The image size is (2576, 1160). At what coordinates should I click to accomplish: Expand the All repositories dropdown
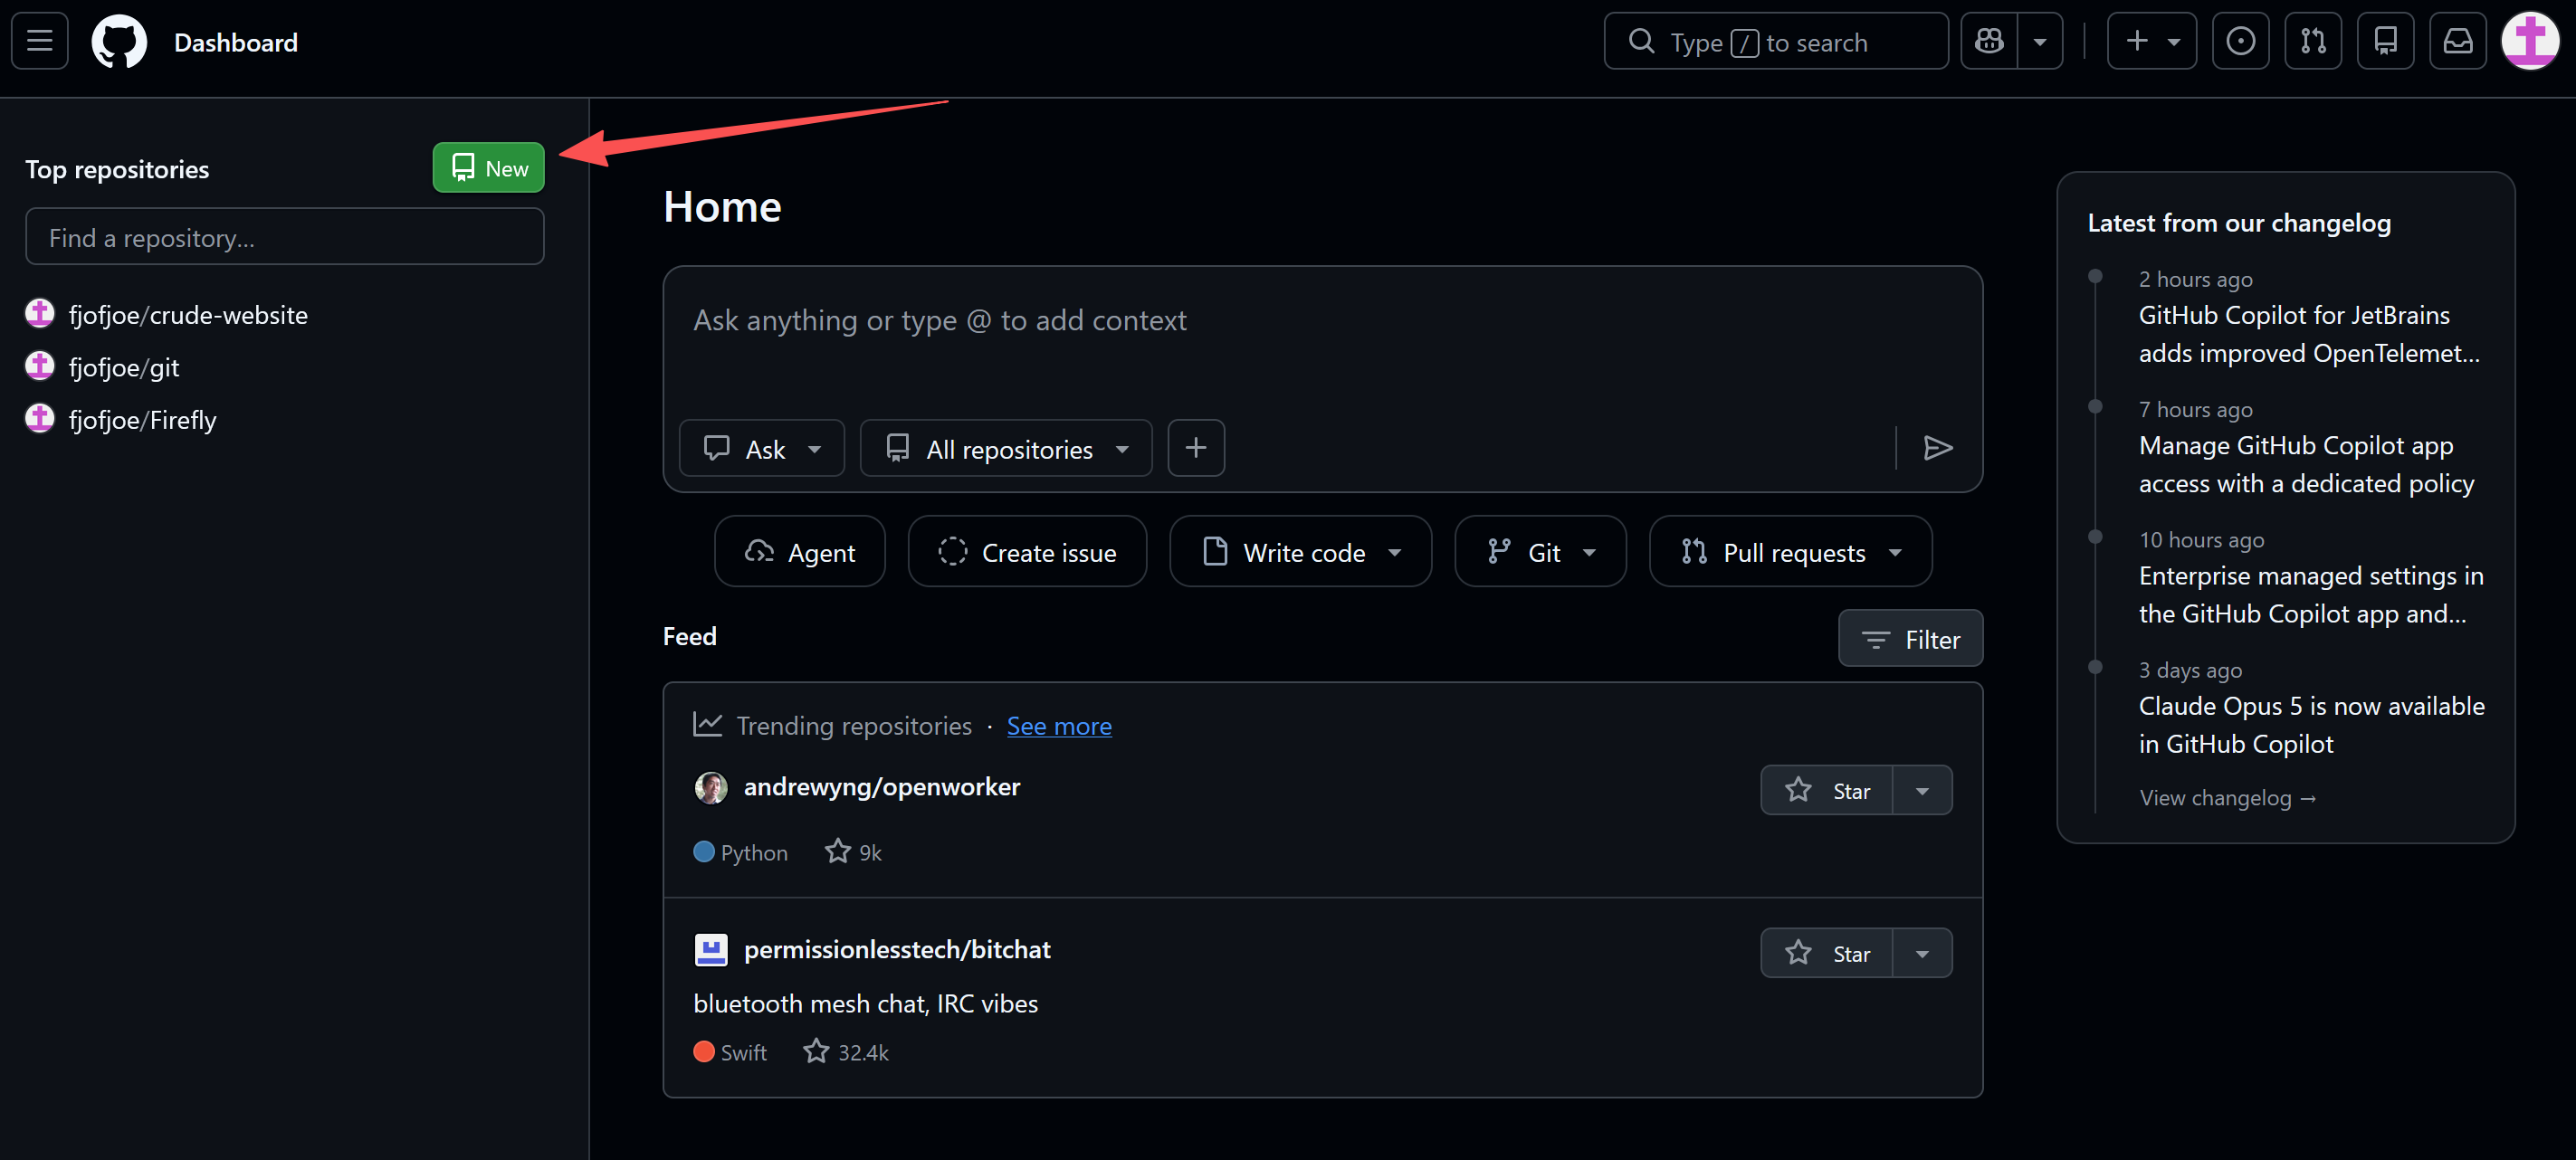[x=1006, y=448]
